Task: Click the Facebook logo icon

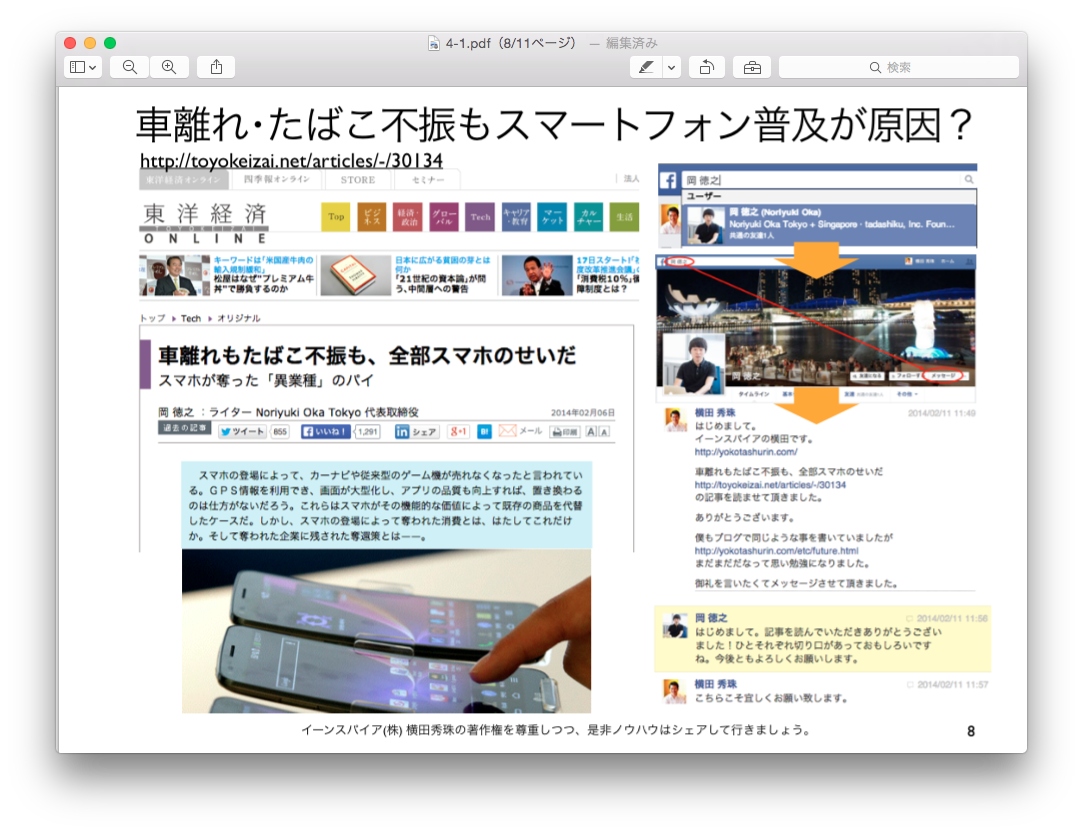Action: [x=668, y=180]
